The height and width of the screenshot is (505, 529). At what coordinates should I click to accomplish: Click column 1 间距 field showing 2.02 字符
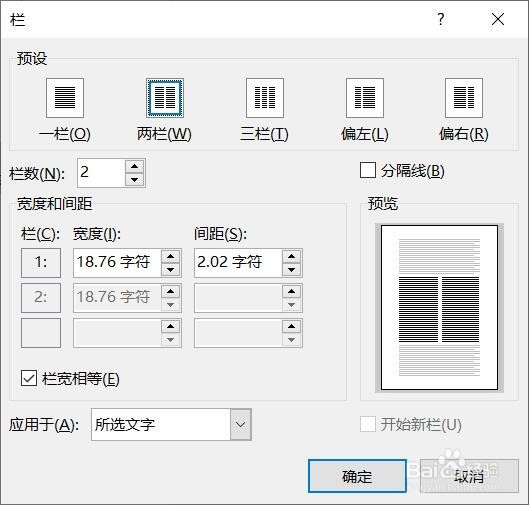click(238, 263)
